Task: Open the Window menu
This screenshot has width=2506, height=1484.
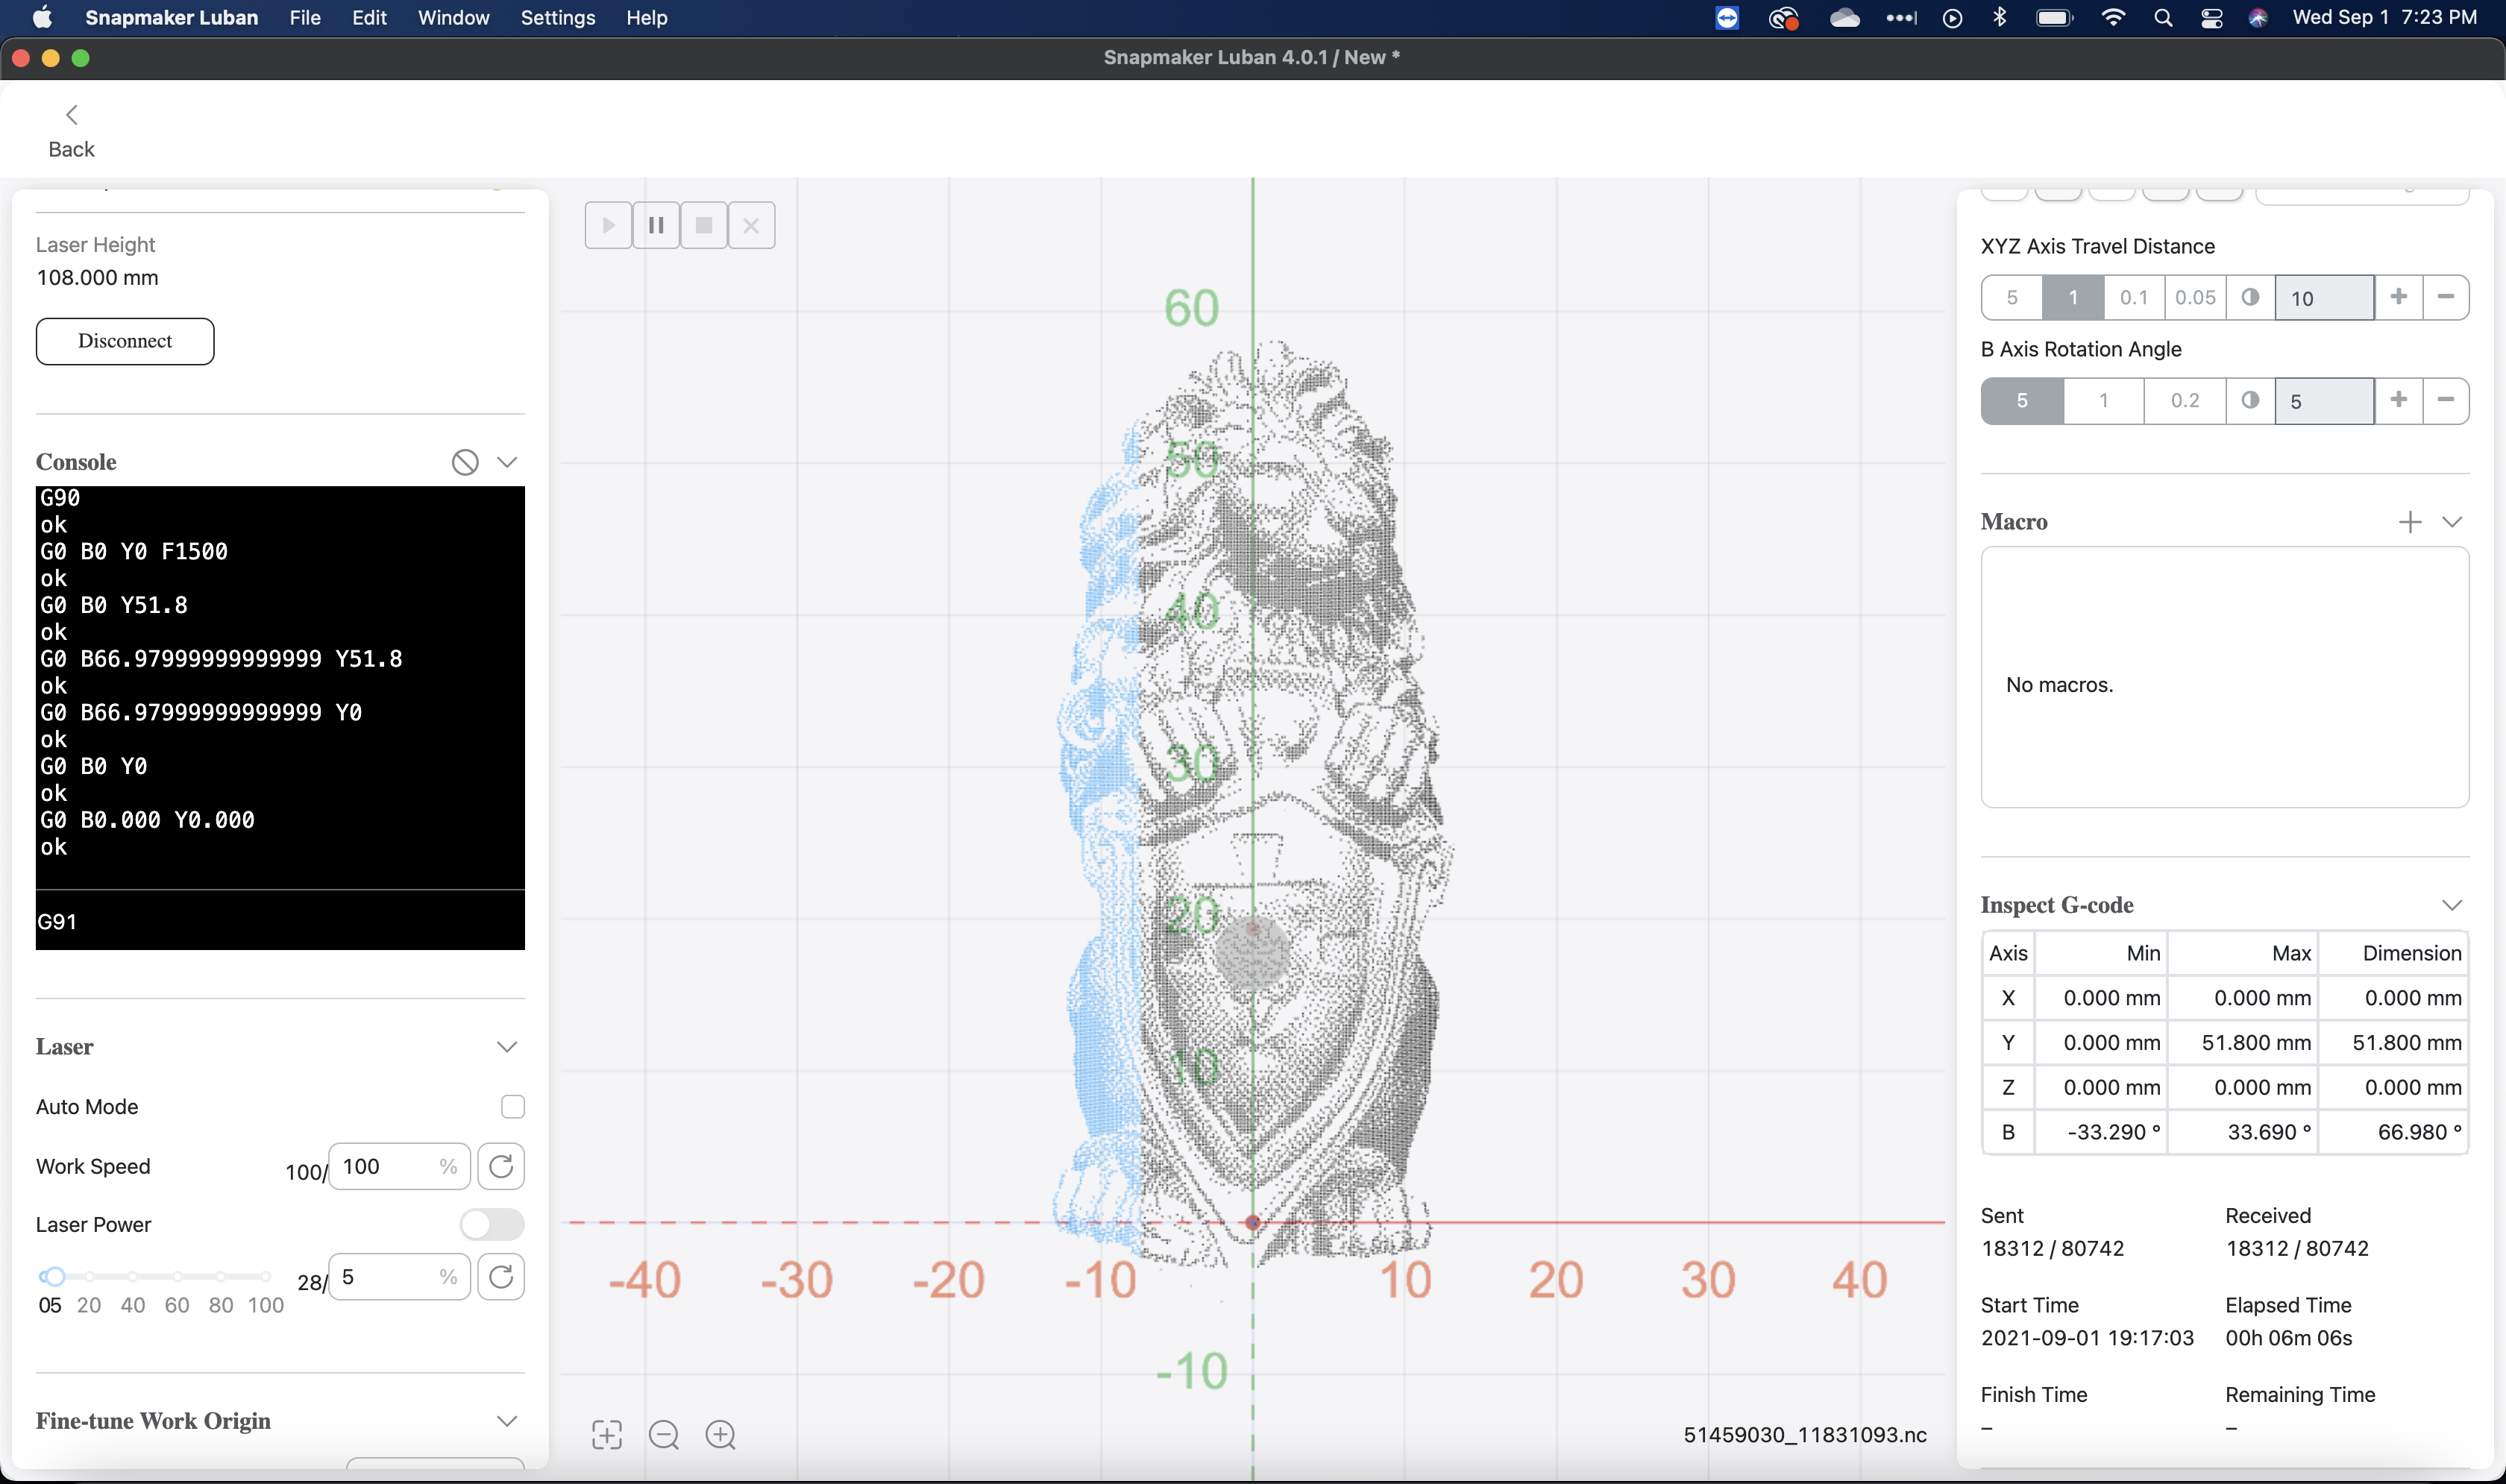Action: point(454,17)
